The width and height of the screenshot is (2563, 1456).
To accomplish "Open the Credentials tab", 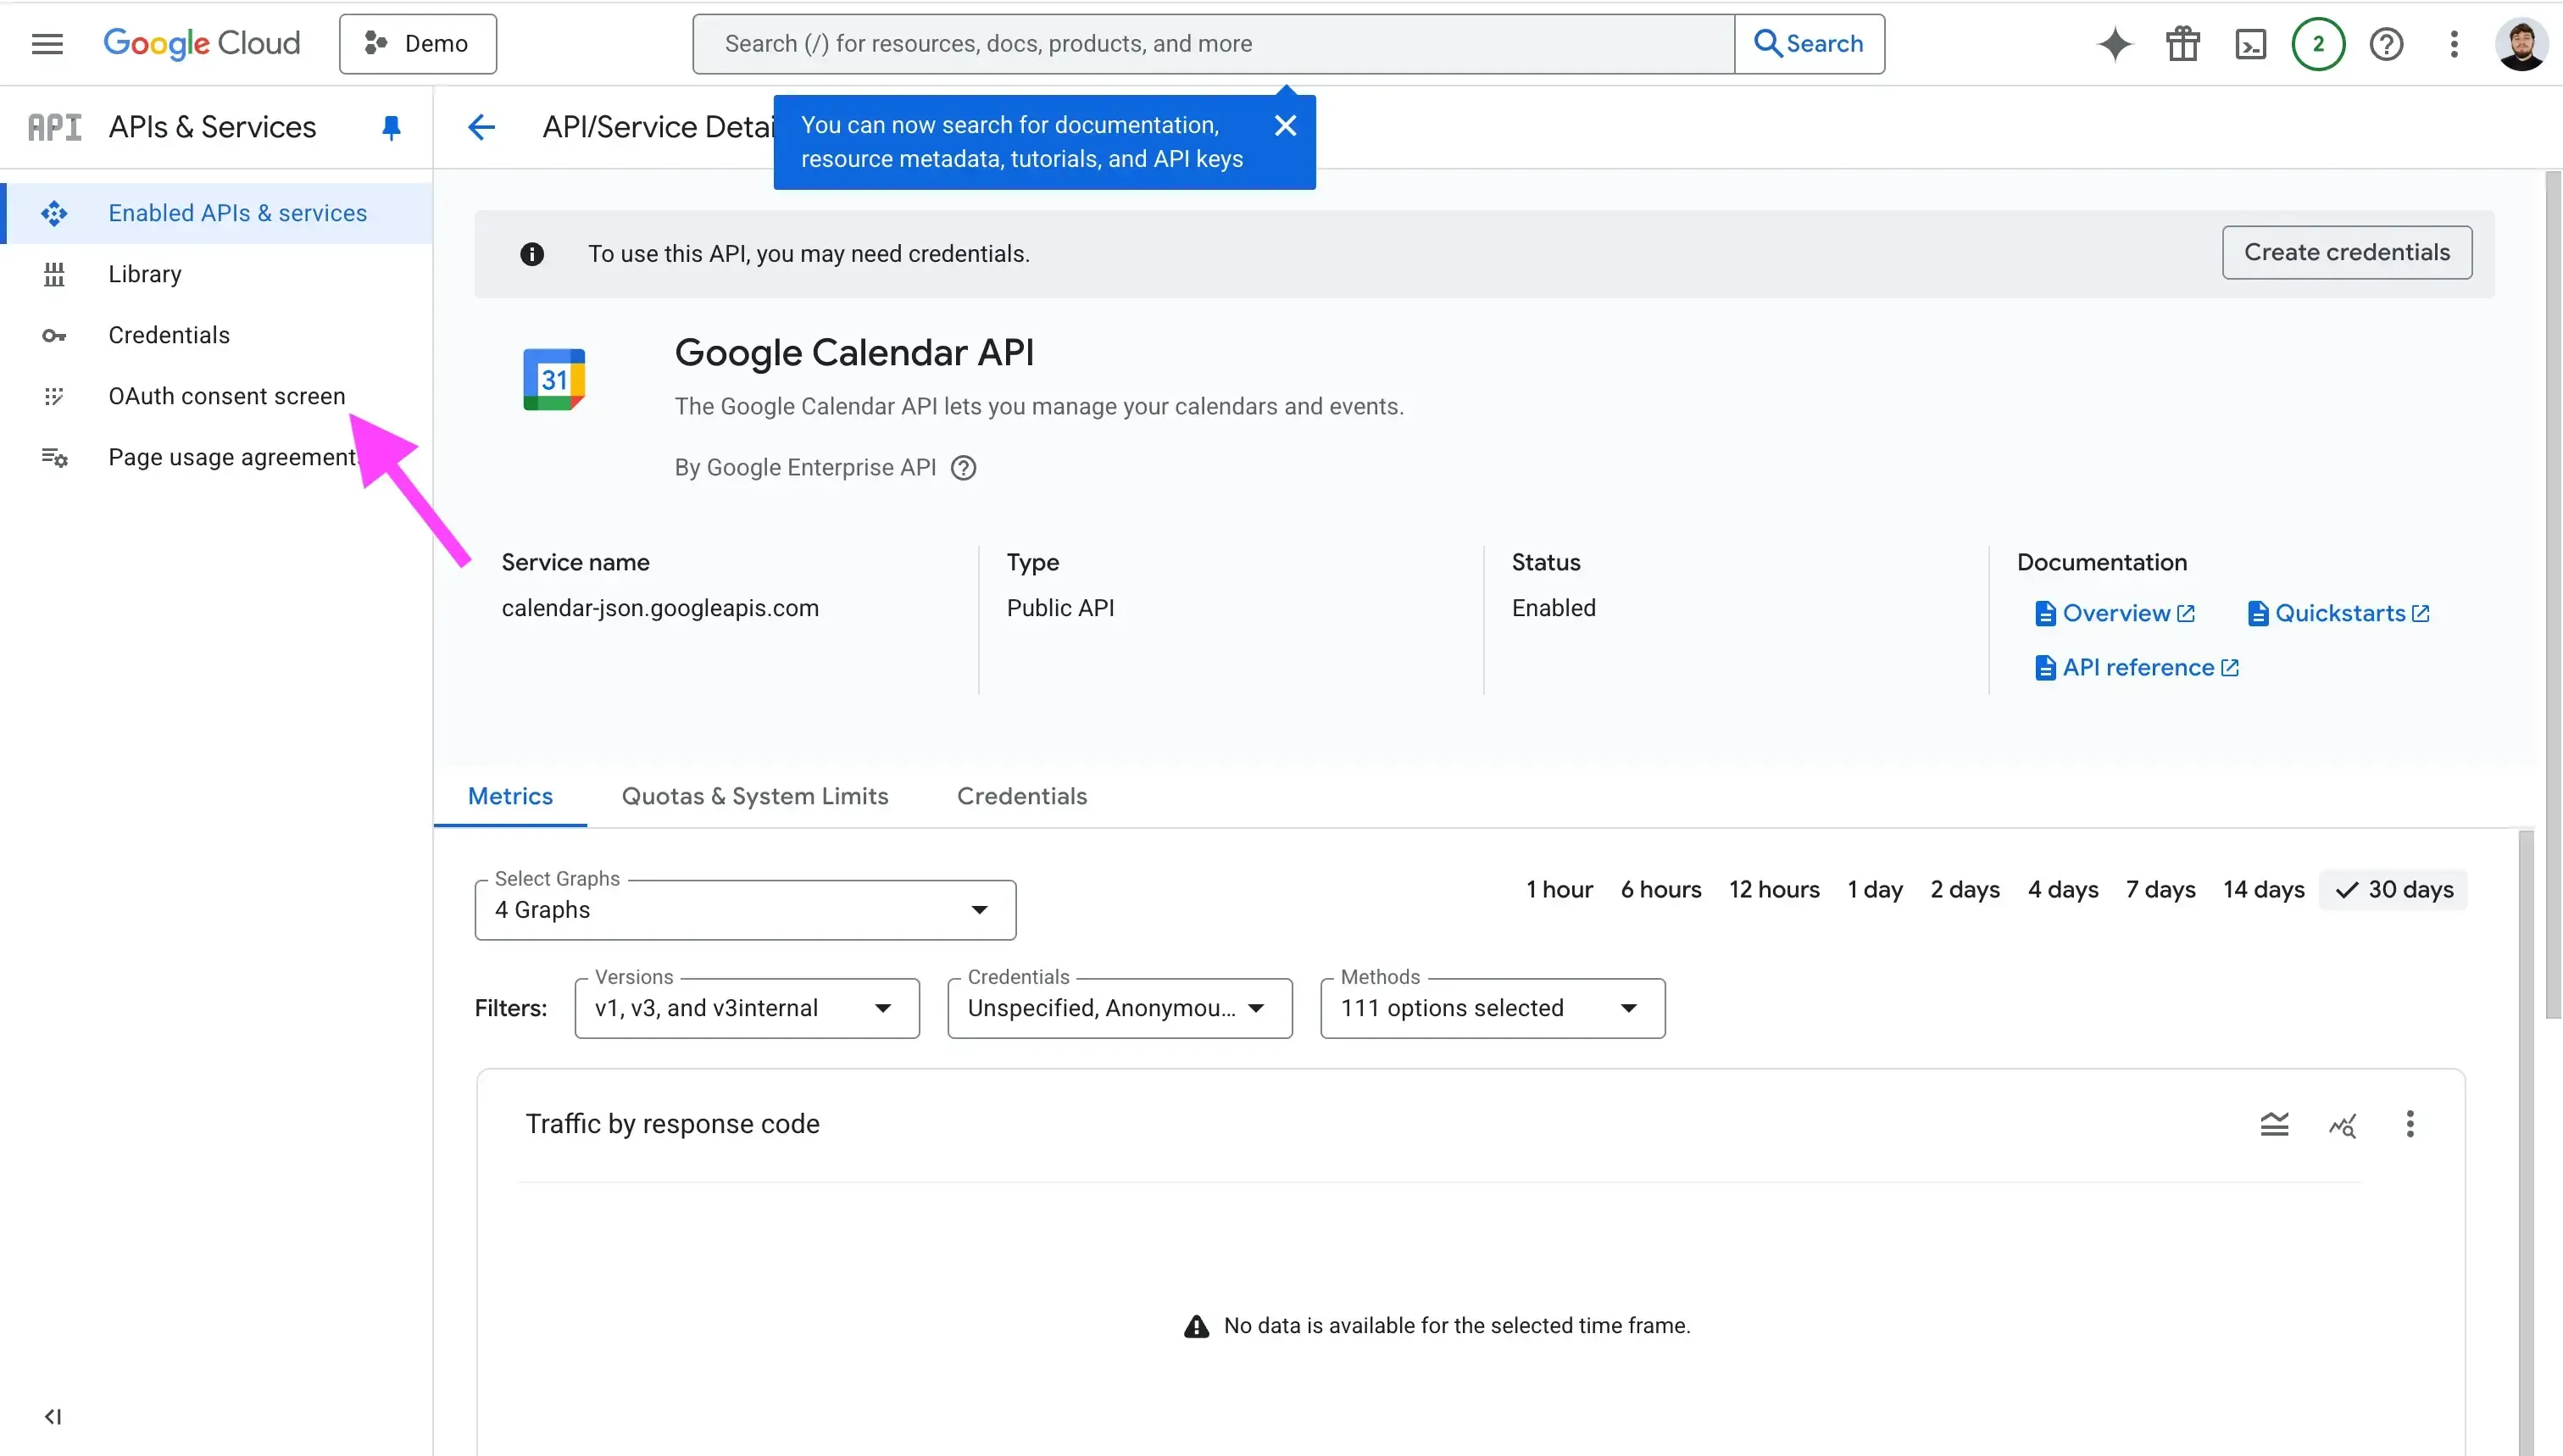I will (x=1021, y=796).
